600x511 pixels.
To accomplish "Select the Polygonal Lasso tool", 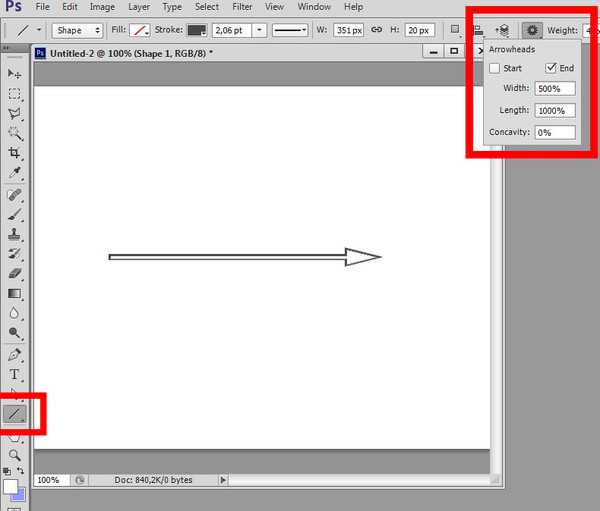I will pos(15,114).
